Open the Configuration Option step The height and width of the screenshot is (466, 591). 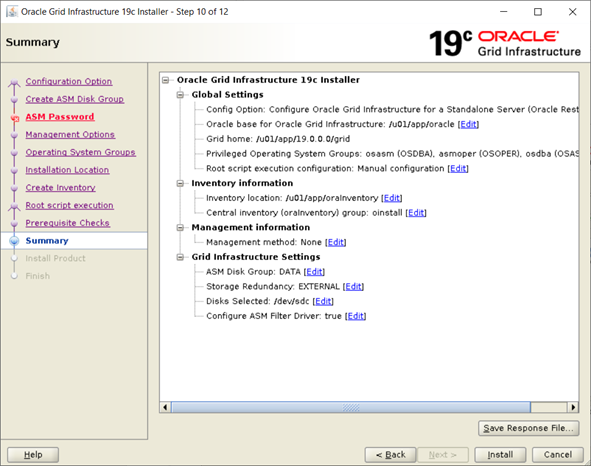click(x=69, y=81)
